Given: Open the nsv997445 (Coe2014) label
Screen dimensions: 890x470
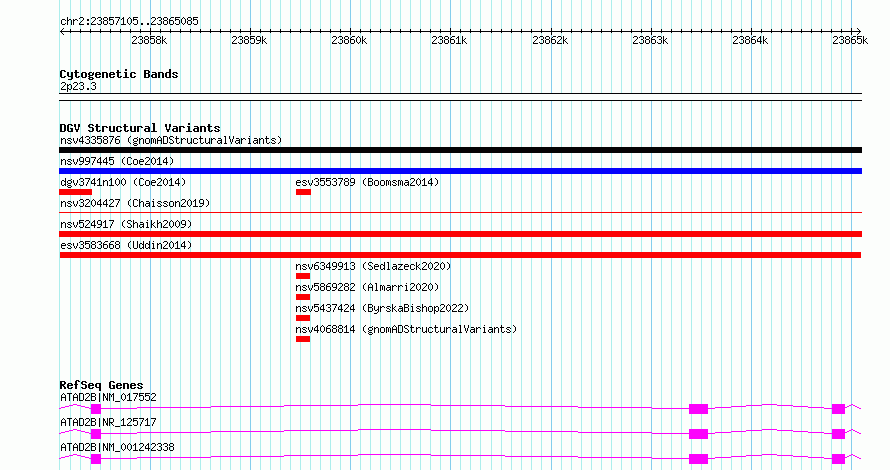Looking at the screenshot, I should click(117, 161).
